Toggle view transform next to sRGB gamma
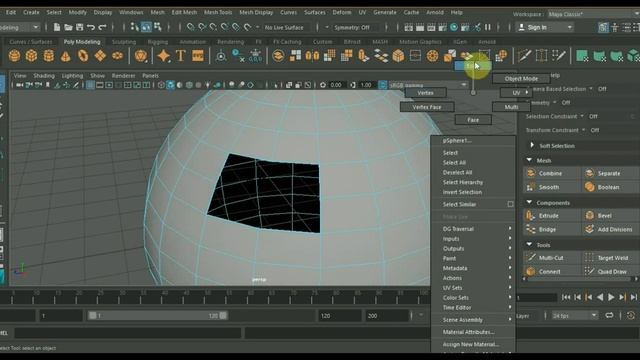The image size is (640, 360). pos(382,85)
